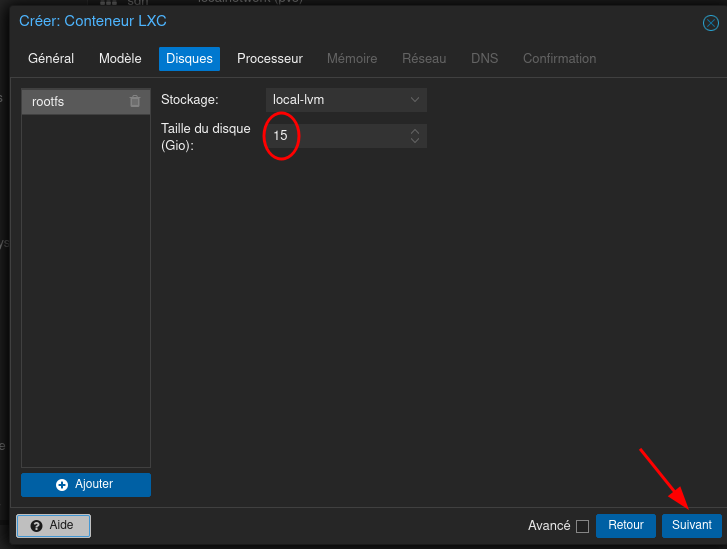Select the Disques tab
This screenshot has height=549, width=727.
coord(189,59)
